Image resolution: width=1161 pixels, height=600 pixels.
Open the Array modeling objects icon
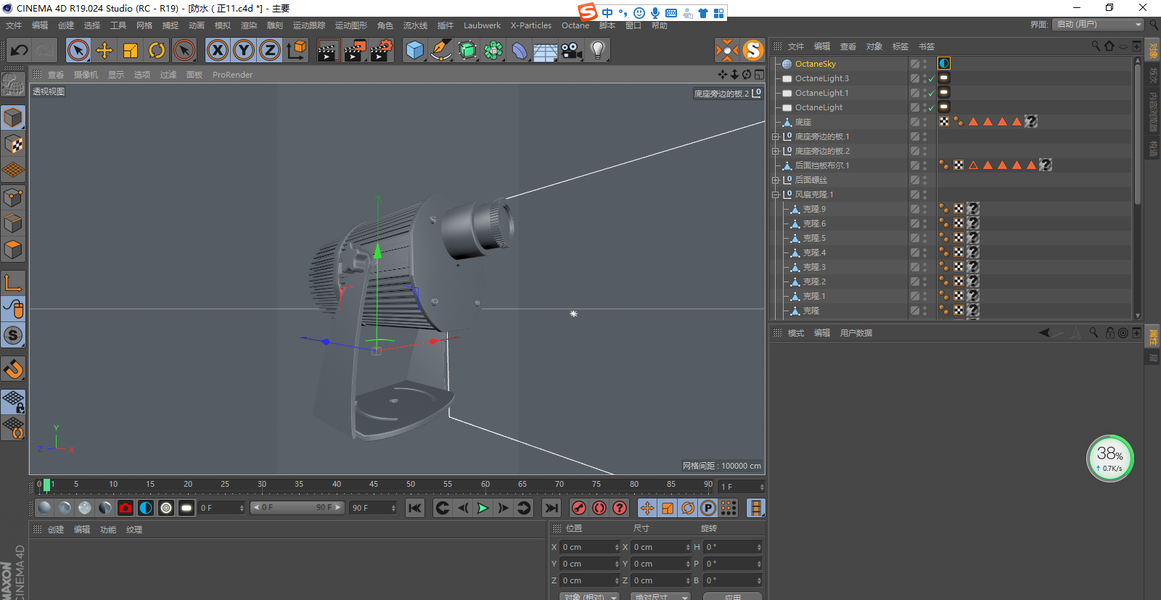tap(493, 50)
